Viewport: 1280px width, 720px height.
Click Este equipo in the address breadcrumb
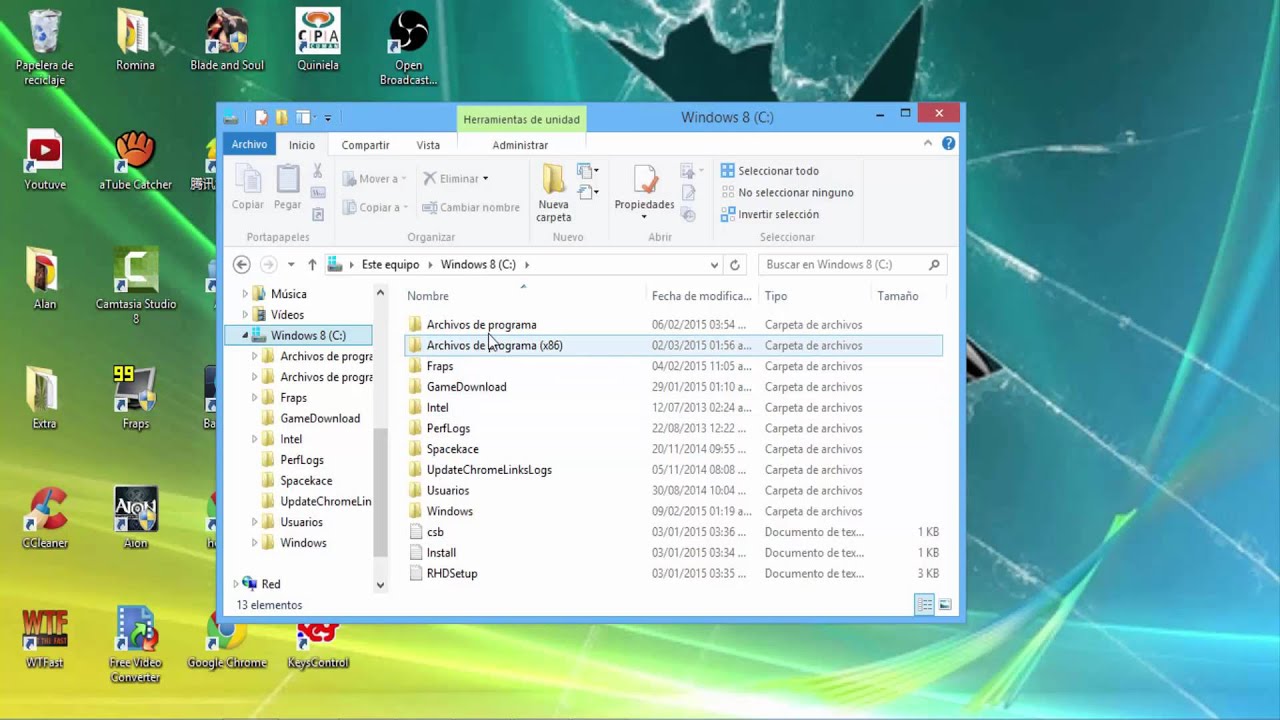pos(390,265)
